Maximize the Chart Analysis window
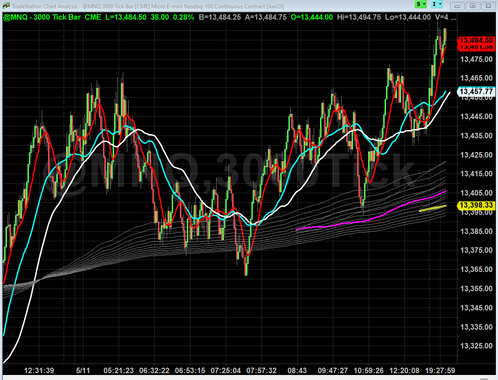Viewport: 498px width, 380px height. coord(473,6)
